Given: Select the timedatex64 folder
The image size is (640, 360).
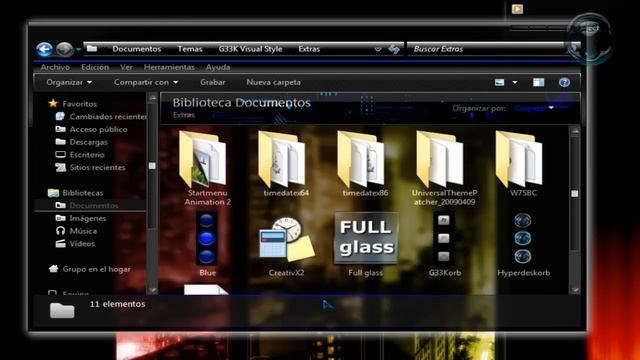Looking at the screenshot, I should [x=286, y=164].
